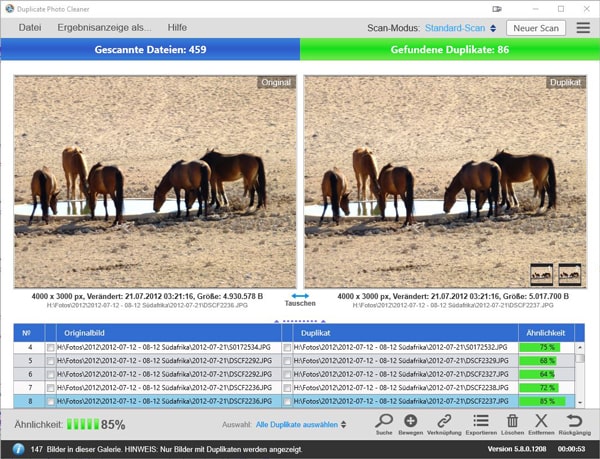Open the Datei menu
Image resolution: width=600 pixels, height=459 pixels.
[x=30, y=28]
